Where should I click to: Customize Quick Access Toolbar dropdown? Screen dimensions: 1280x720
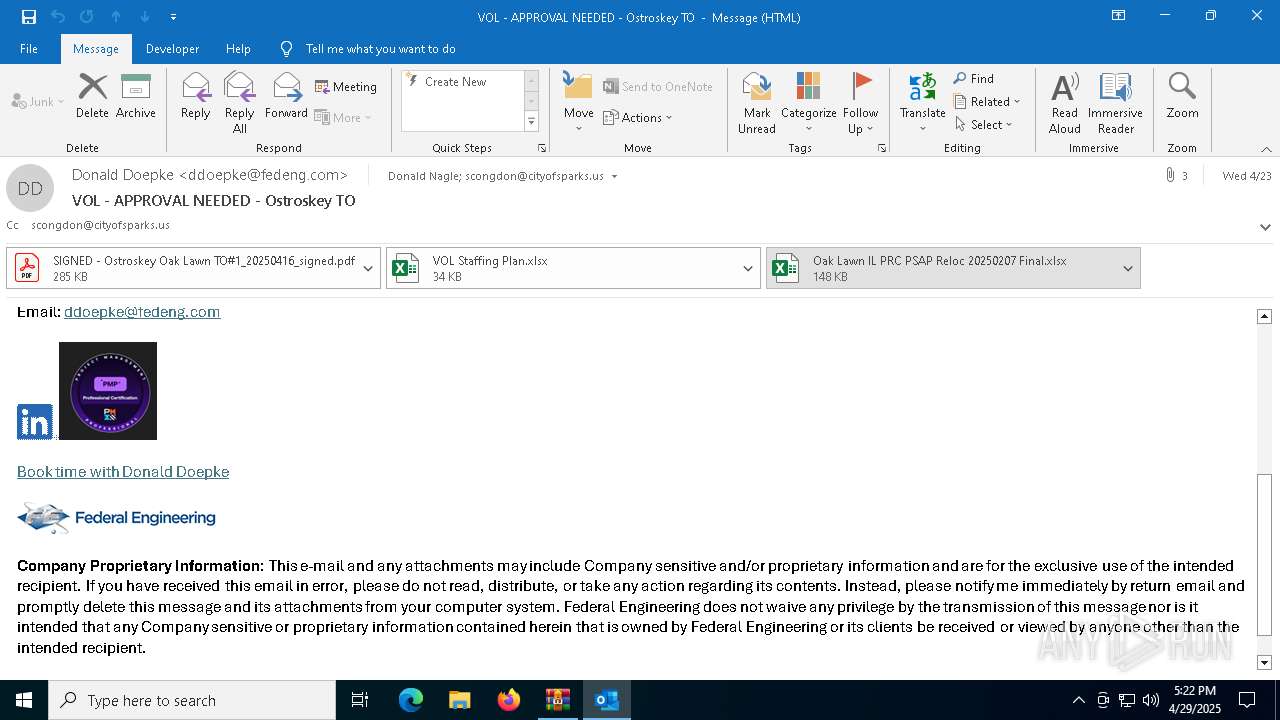174,17
